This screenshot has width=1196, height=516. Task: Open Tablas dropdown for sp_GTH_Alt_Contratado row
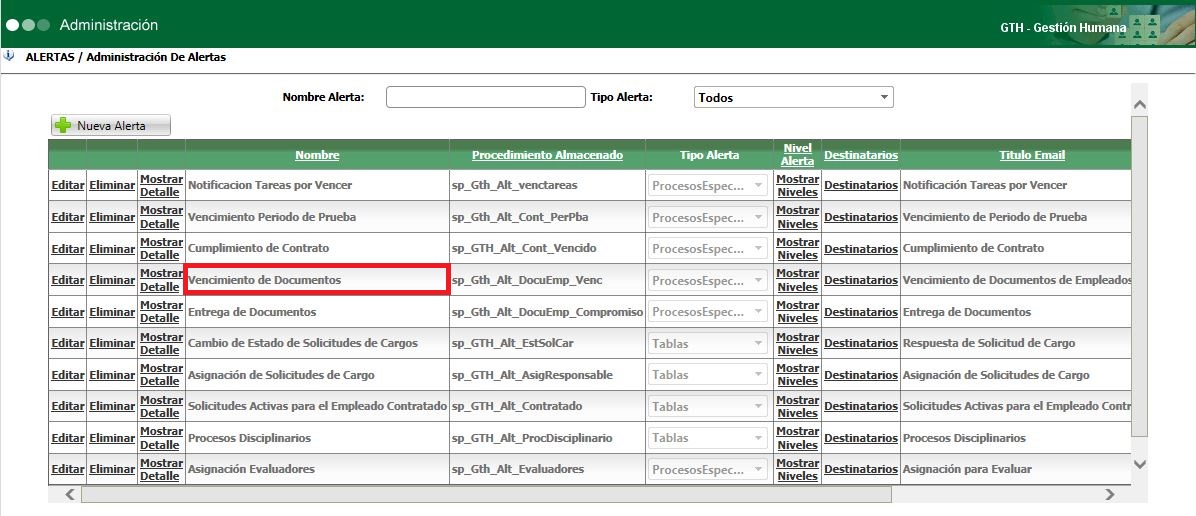[x=709, y=407]
